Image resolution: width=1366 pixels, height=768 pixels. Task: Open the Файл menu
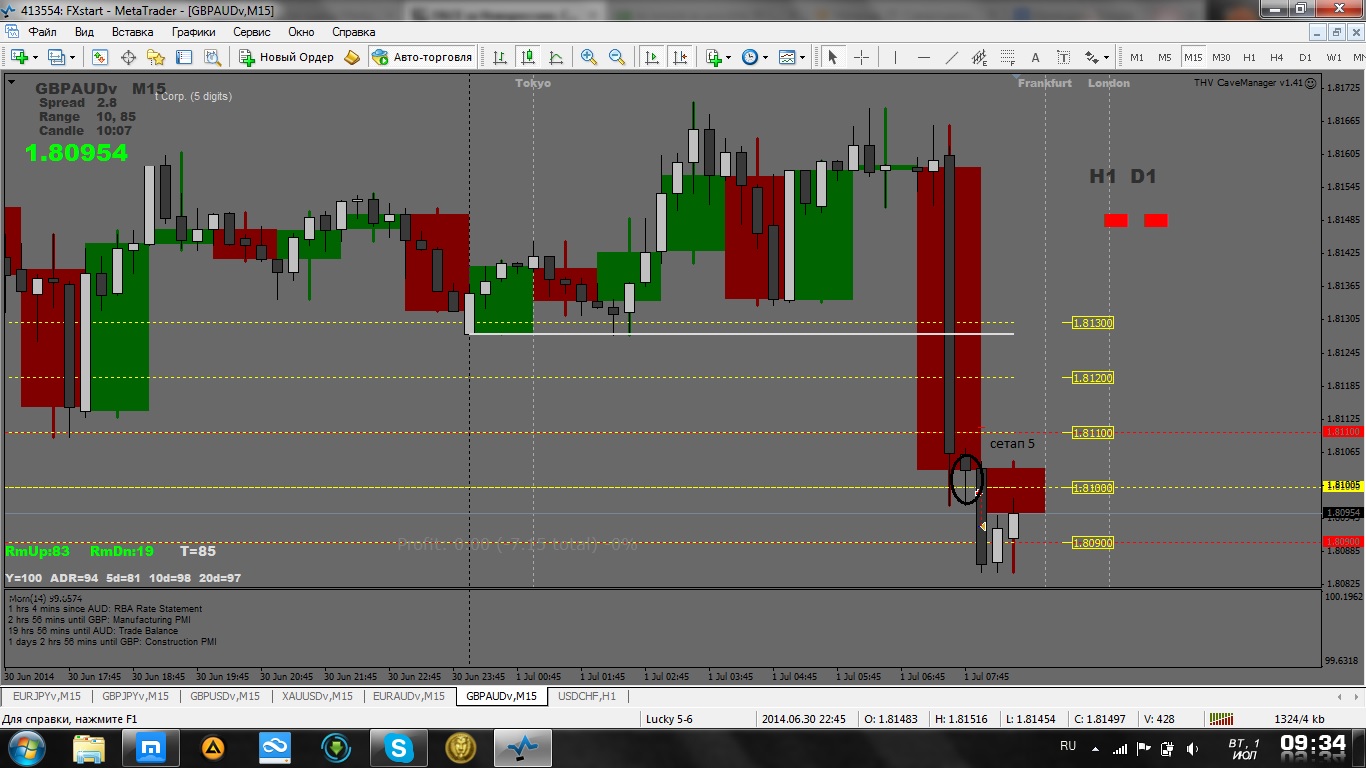(43, 32)
